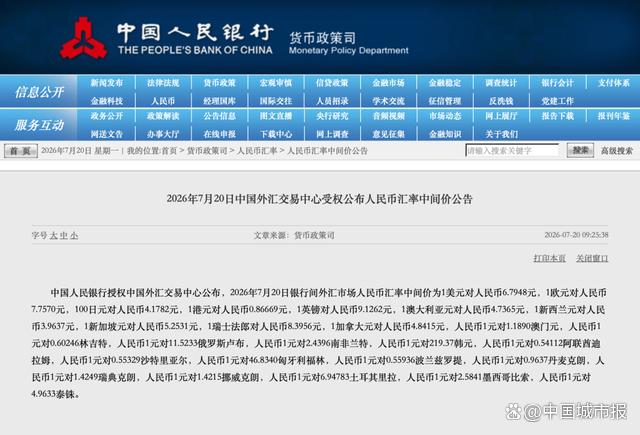The width and height of the screenshot is (640, 435).
Task: Follow the 货币政策司 breadcrumb link
Action: pos(207,151)
